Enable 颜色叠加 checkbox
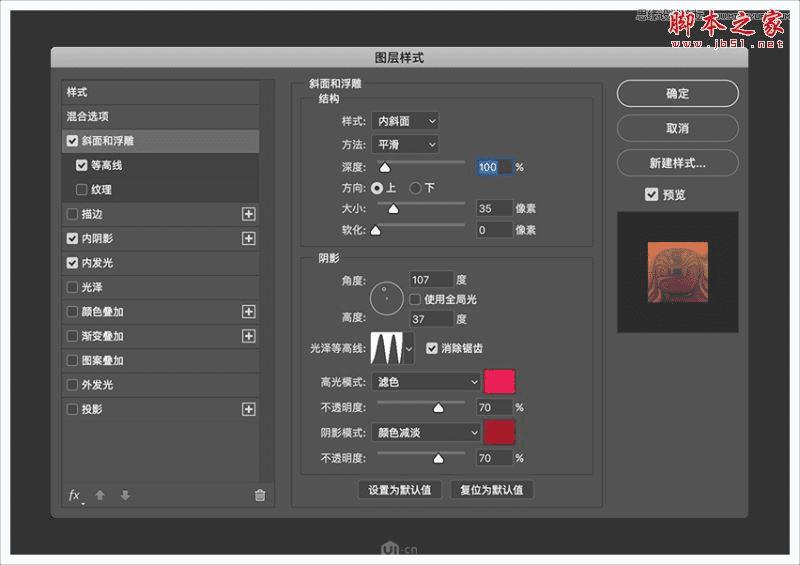The height and width of the screenshot is (565, 800). pos(72,311)
